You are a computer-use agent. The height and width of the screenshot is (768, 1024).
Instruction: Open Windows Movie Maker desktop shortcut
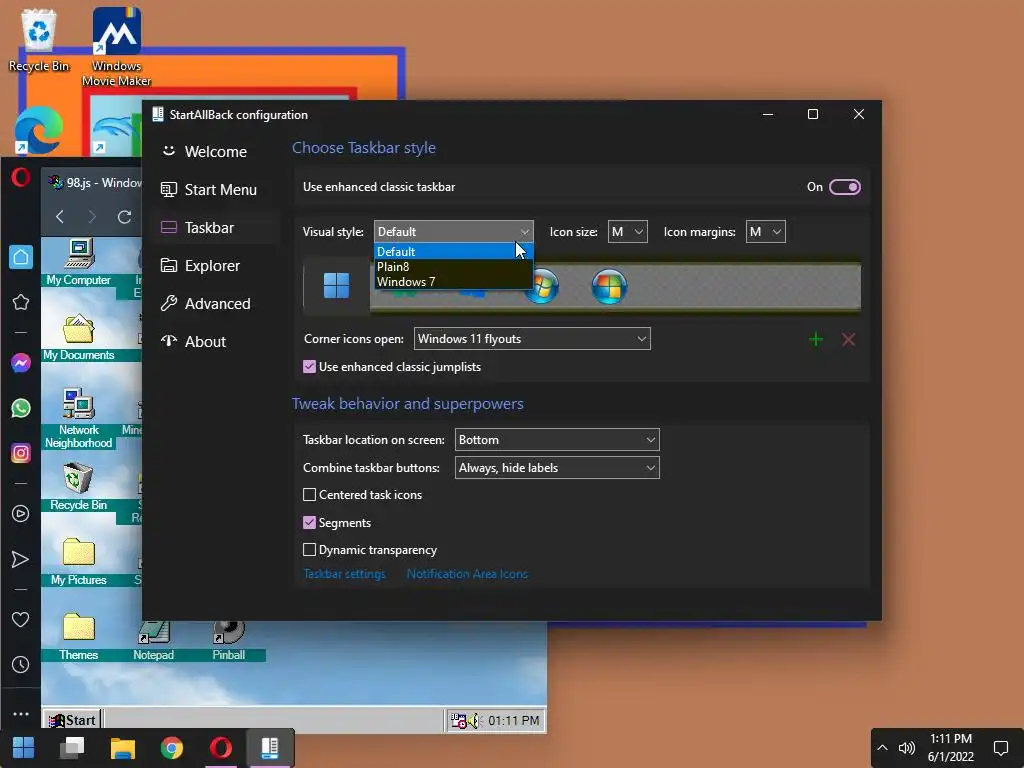(x=116, y=46)
